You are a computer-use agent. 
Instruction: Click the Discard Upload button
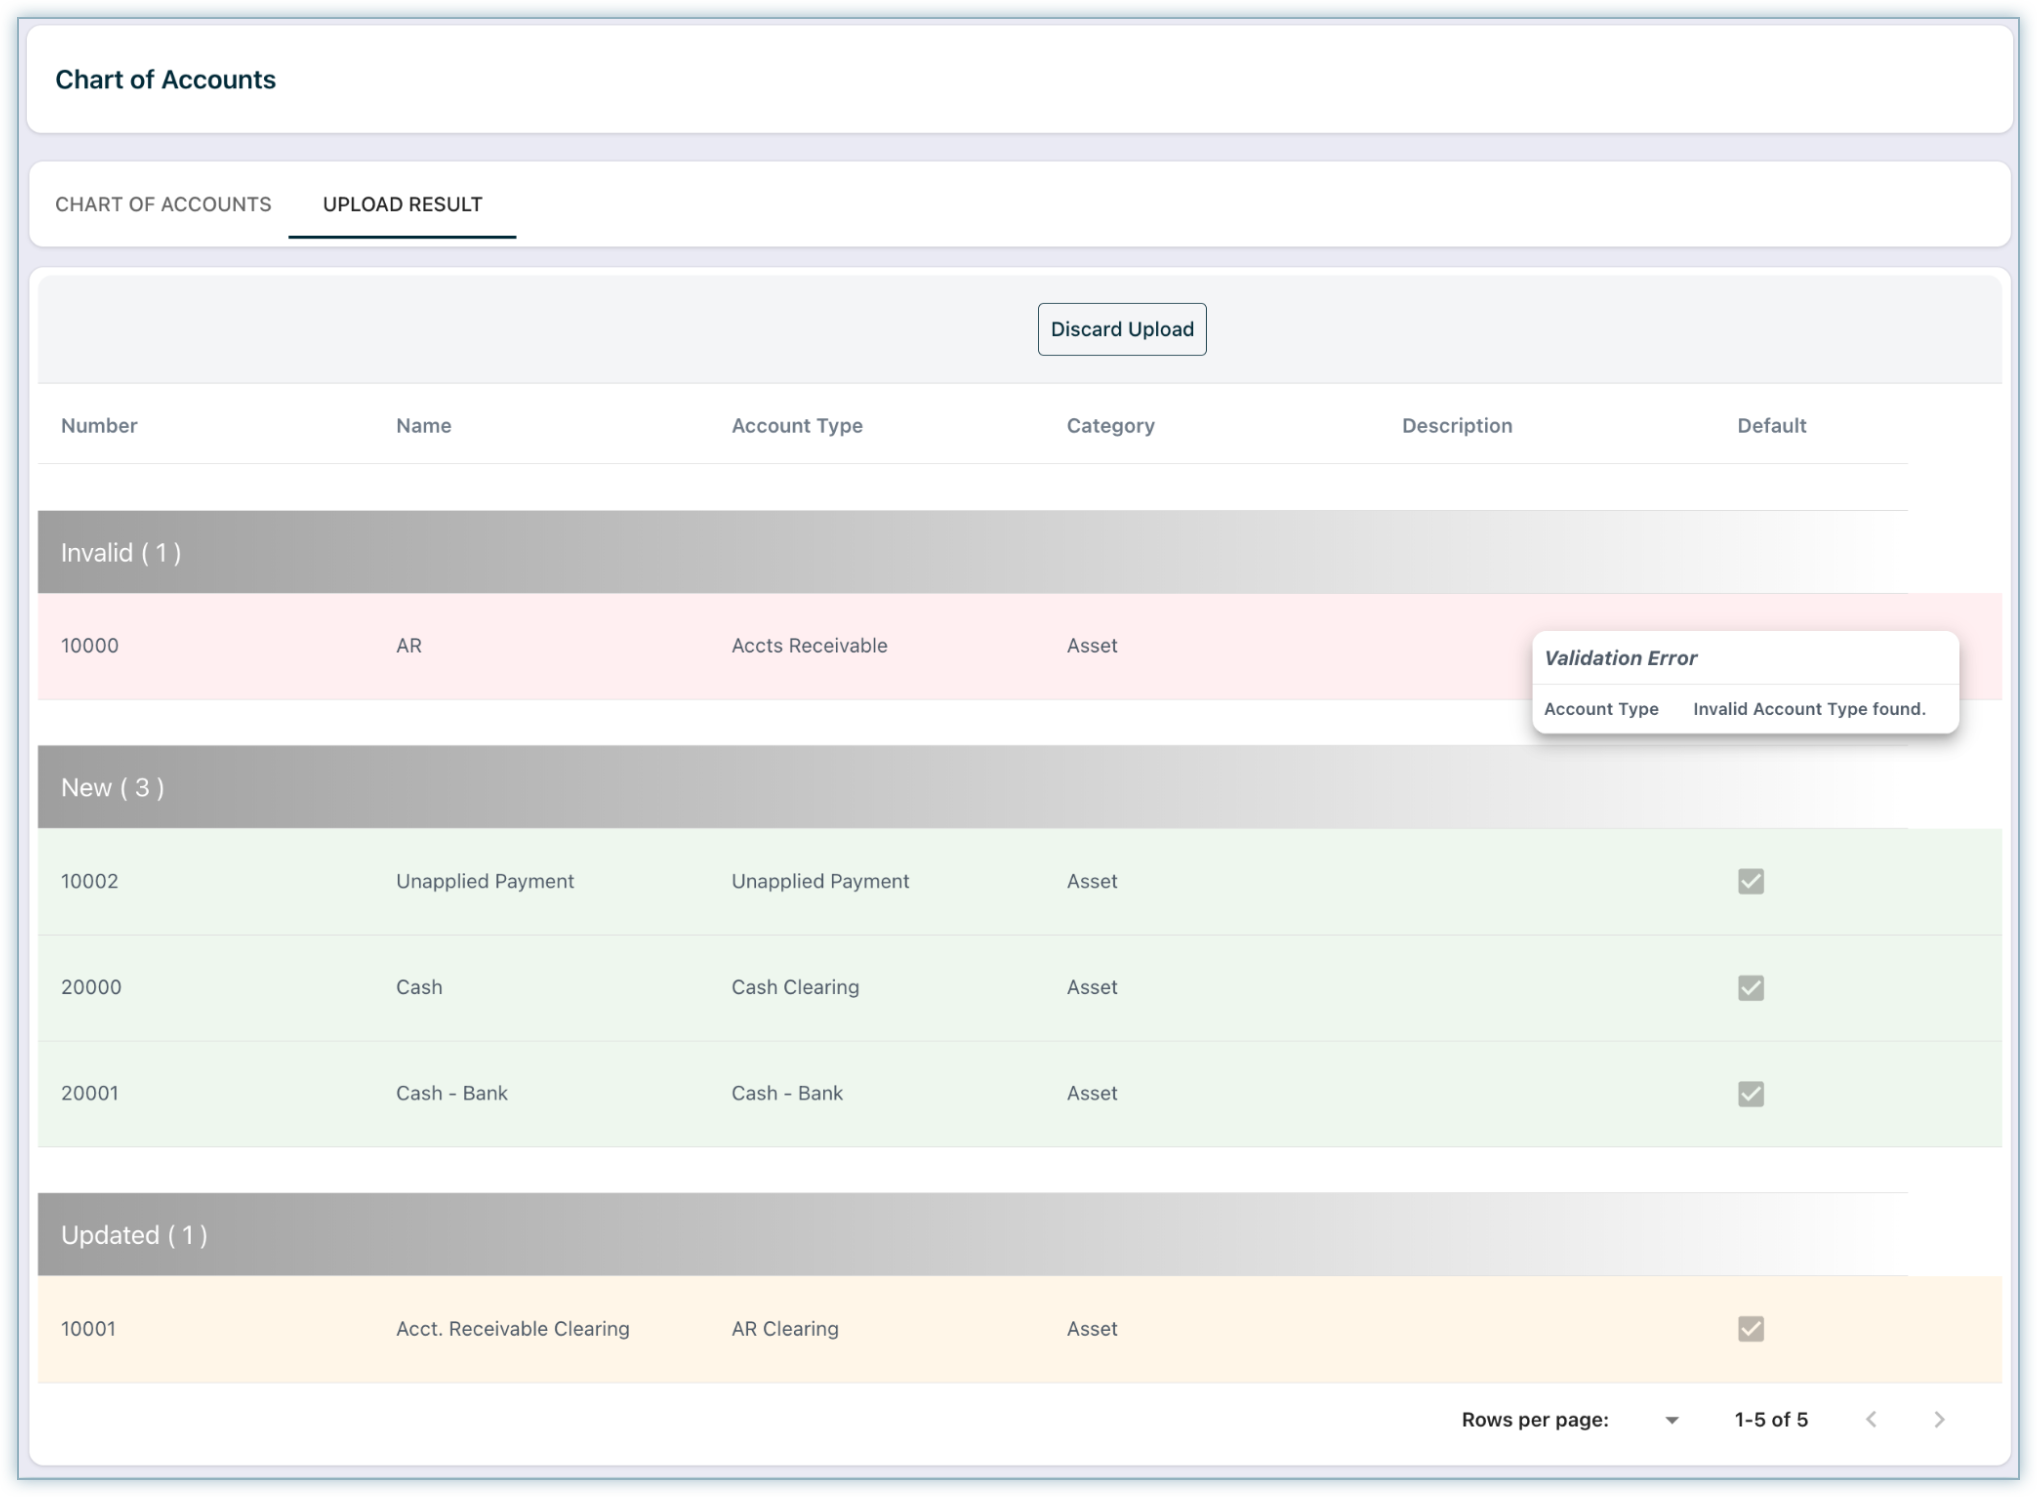click(x=1121, y=329)
